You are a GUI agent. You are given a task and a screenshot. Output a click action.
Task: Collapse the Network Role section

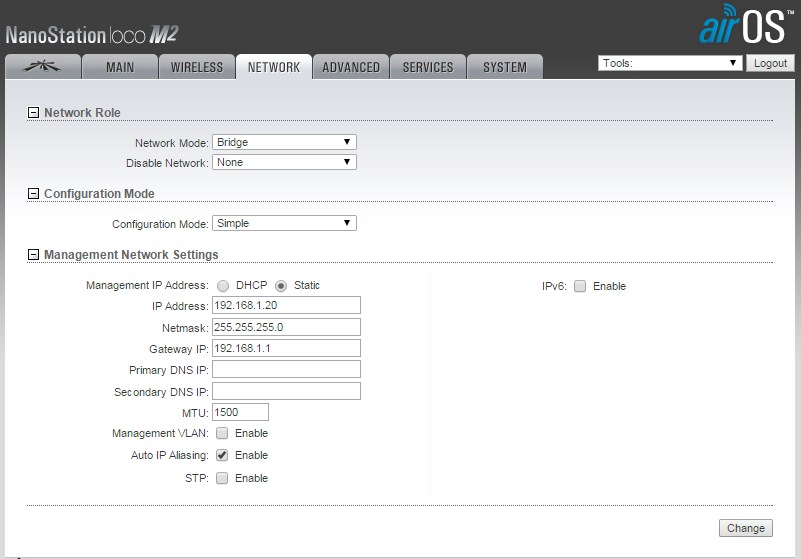[33, 112]
